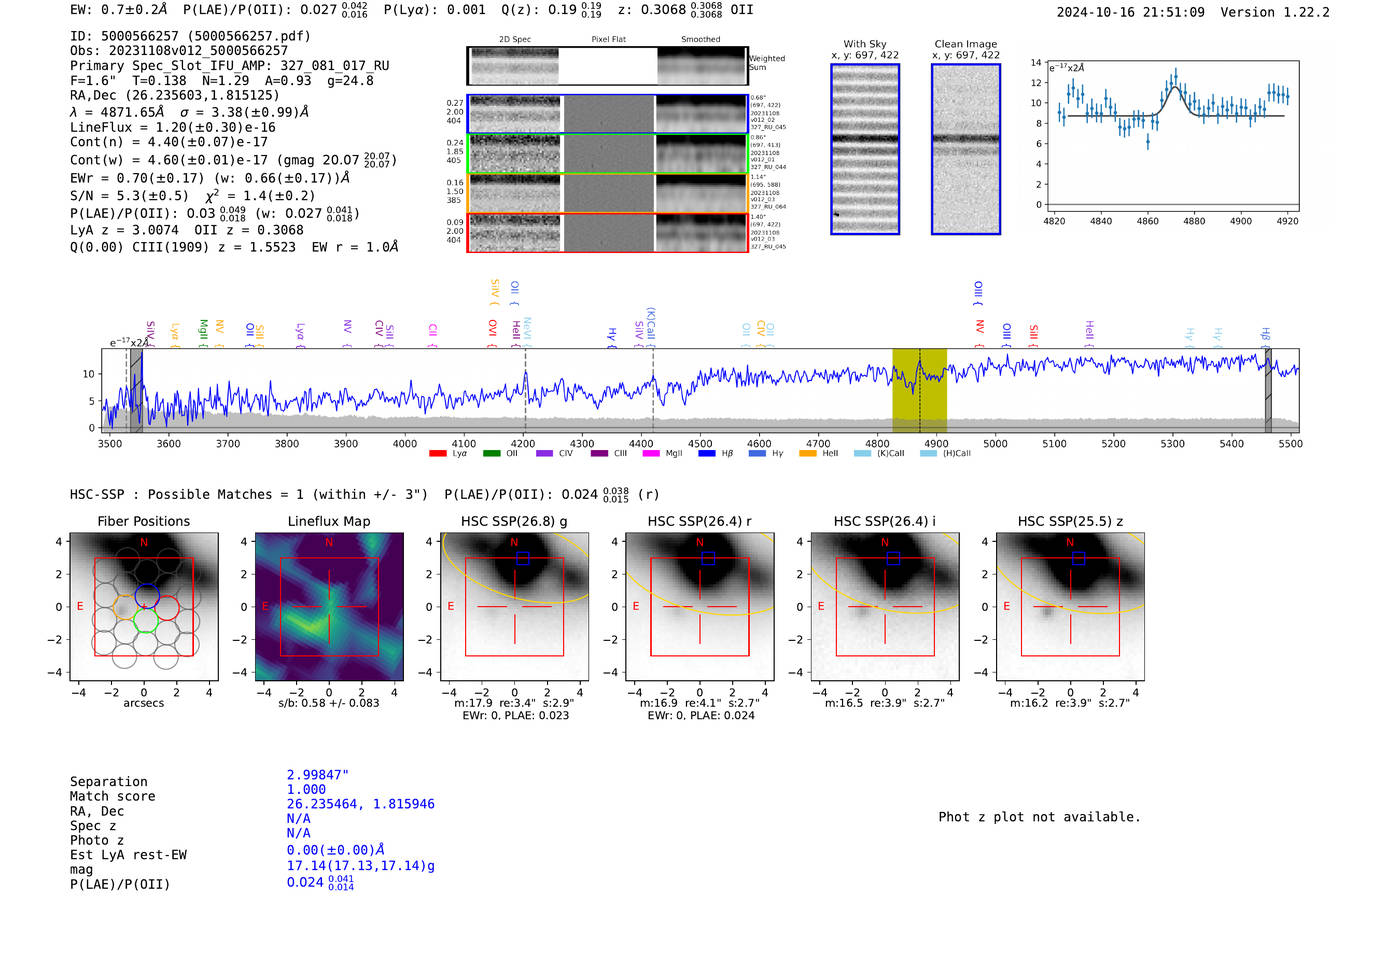Click the Primary Spec_Slot_IFU_AMP line
The width and height of the screenshot is (1400, 953).
pyautogui.click(x=230, y=65)
